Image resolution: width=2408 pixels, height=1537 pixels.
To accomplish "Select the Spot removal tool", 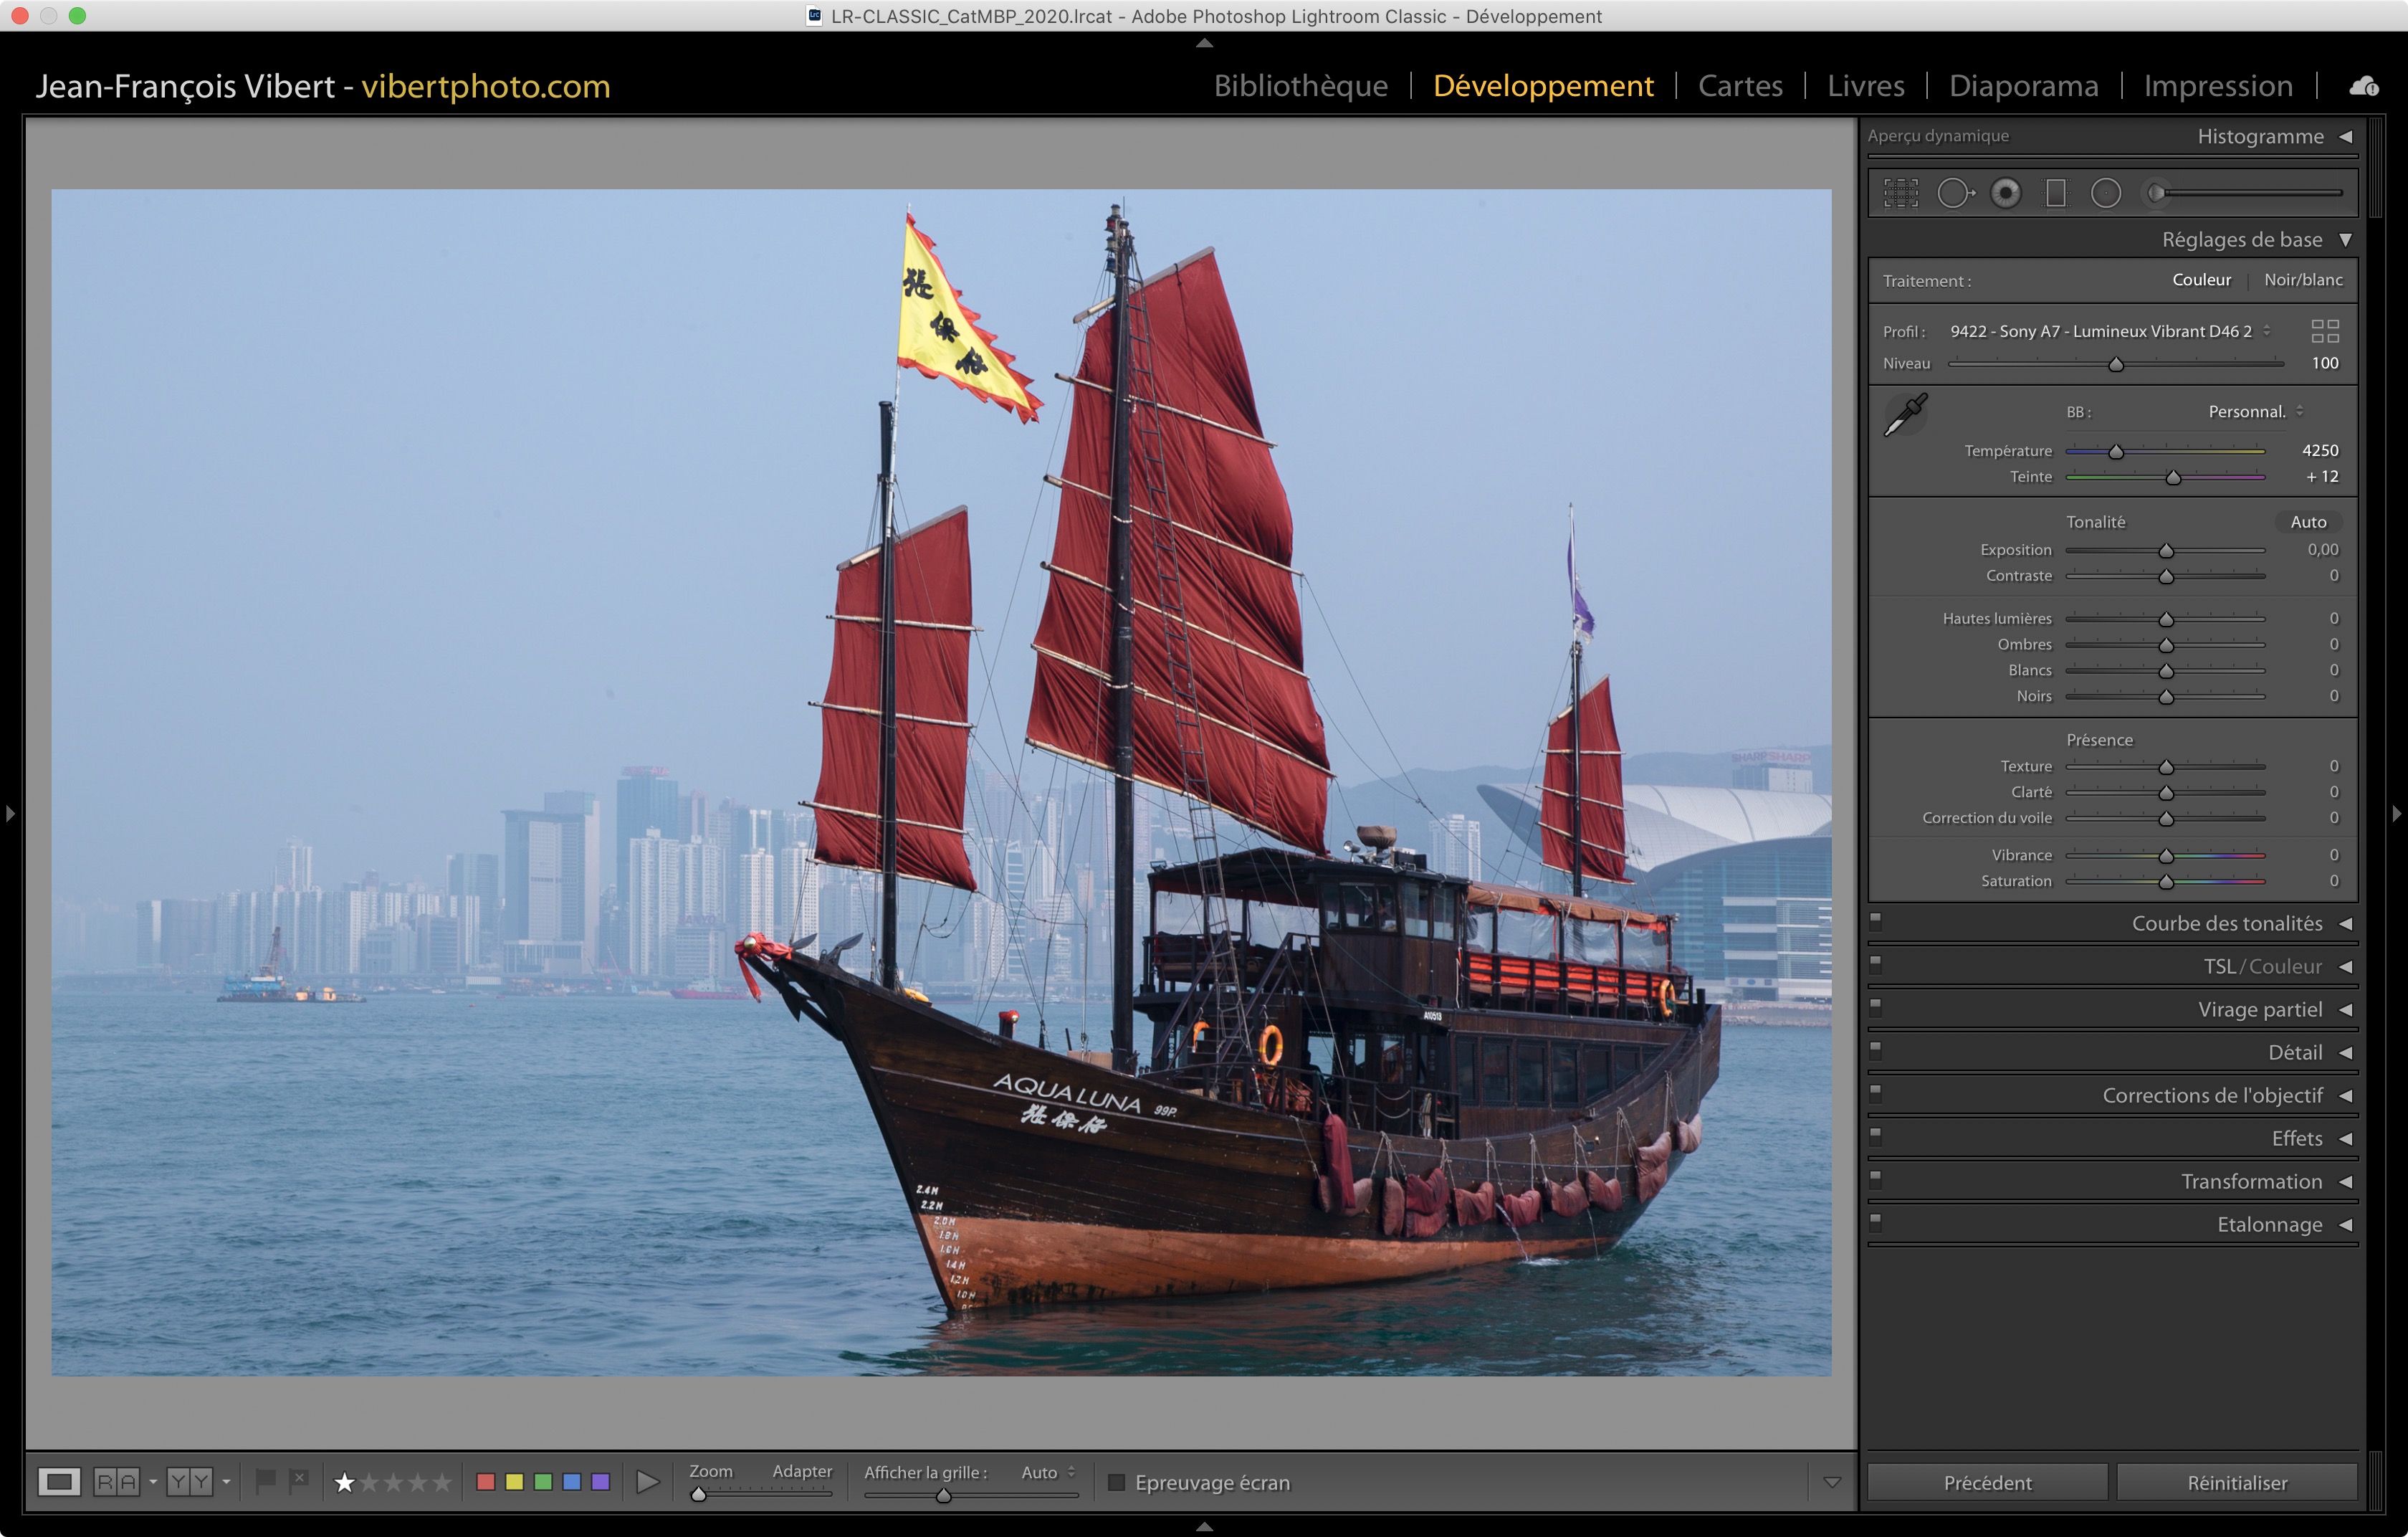I will [1954, 193].
